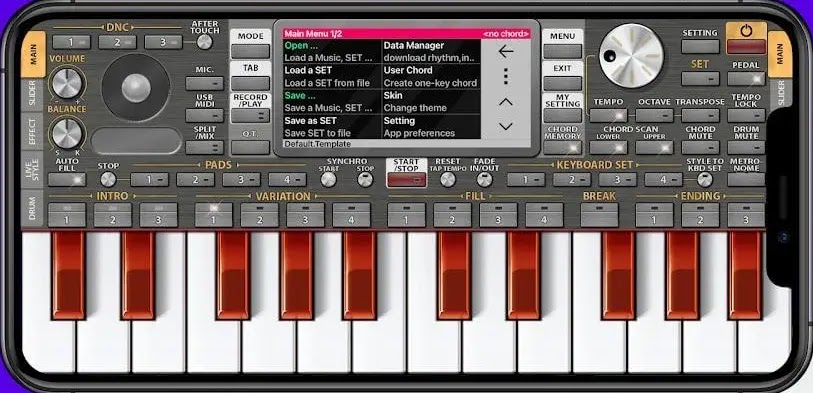Select 'Load a SET' menu entry
Viewport: 813px width, 393px height.
[x=332, y=76]
